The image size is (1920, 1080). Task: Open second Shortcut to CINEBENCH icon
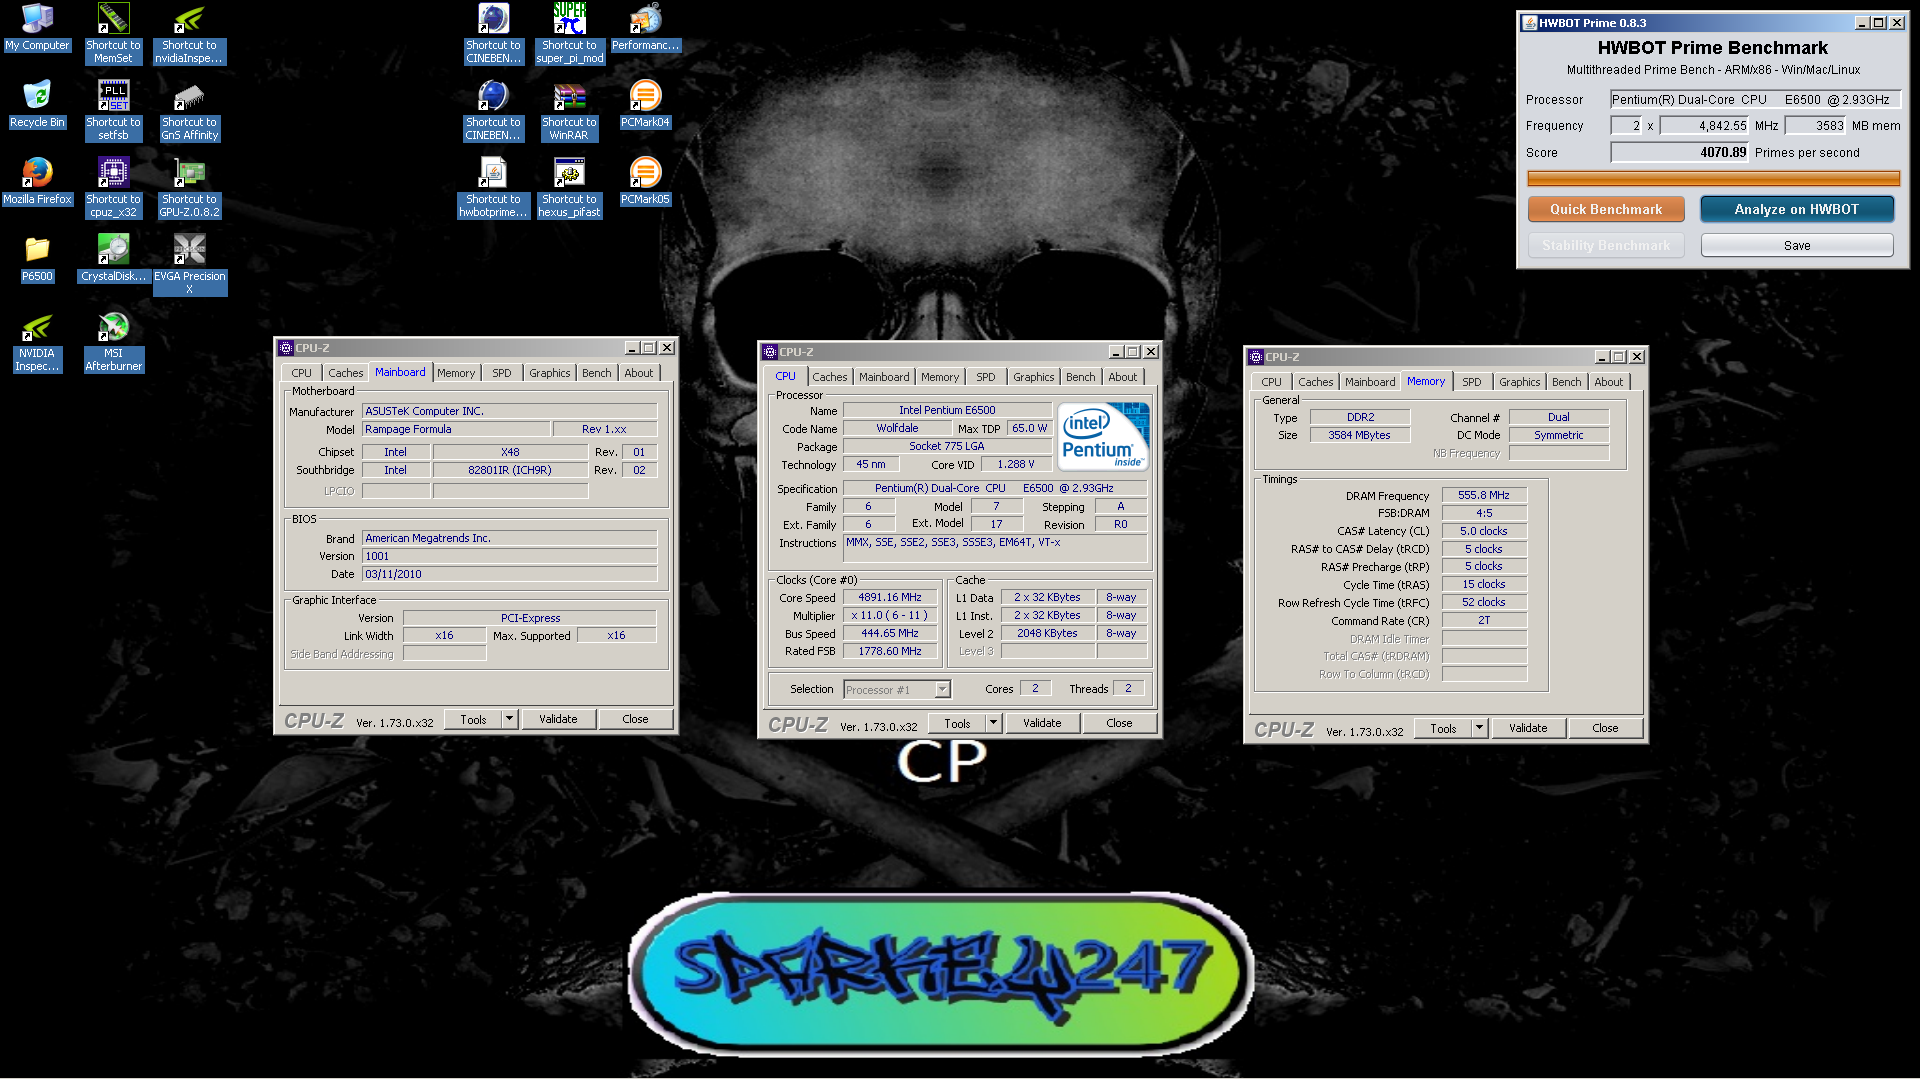tap(493, 111)
